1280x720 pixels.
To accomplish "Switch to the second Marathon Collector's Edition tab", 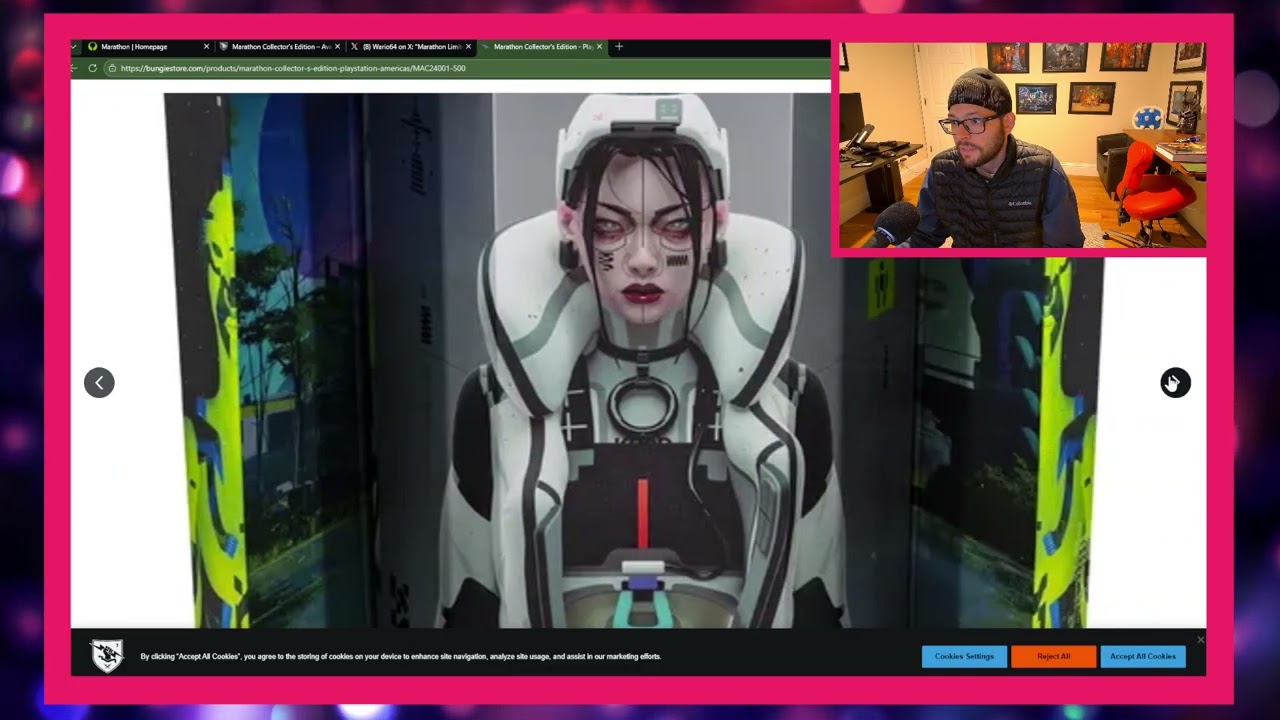I will [279, 46].
